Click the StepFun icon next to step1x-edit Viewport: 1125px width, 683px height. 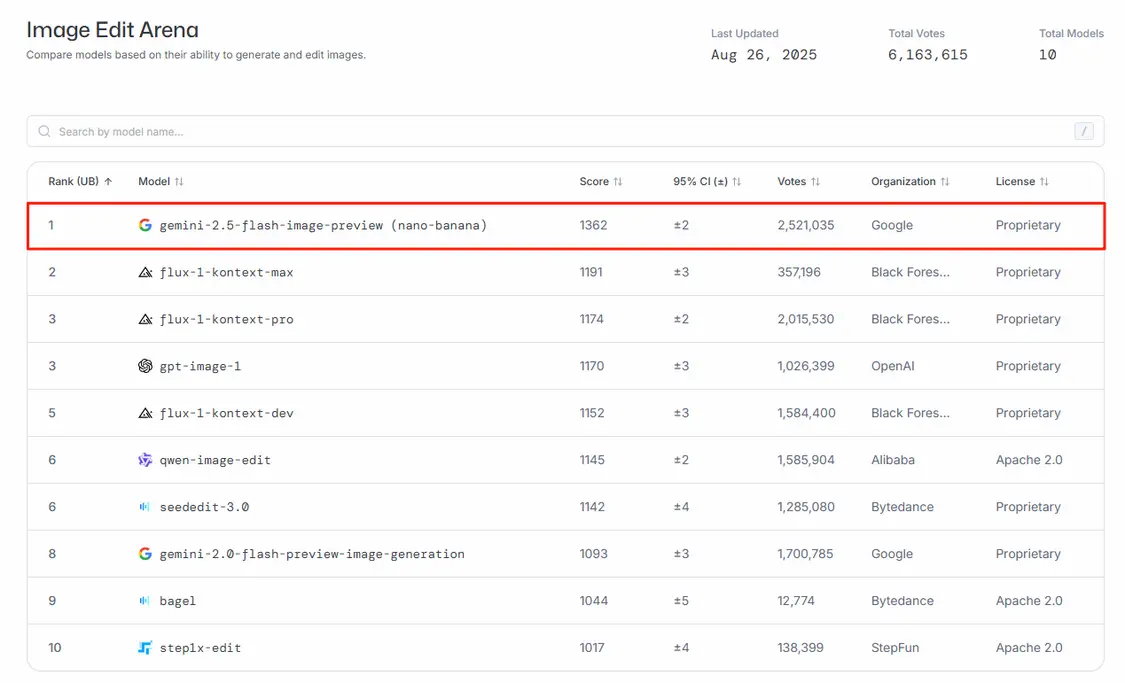coord(145,648)
